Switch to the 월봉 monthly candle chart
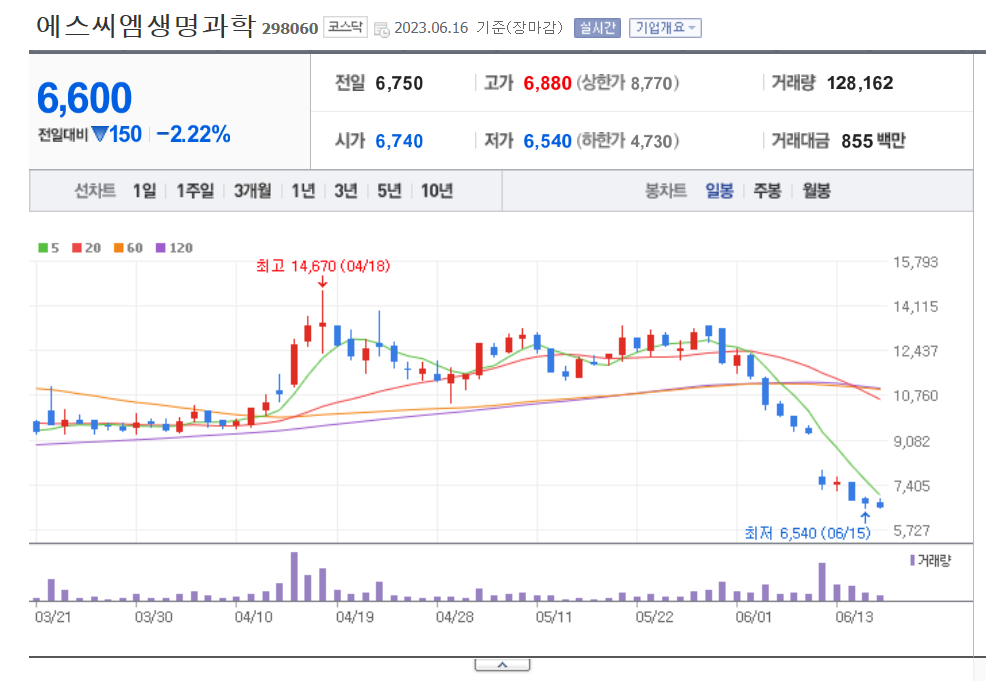Image resolution: width=986 pixels, height=681 pixels. (x=816, y=191)
